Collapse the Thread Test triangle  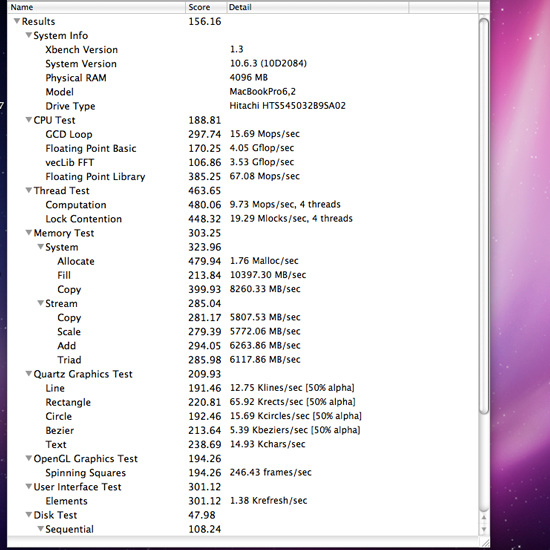(x=29, y=190)
